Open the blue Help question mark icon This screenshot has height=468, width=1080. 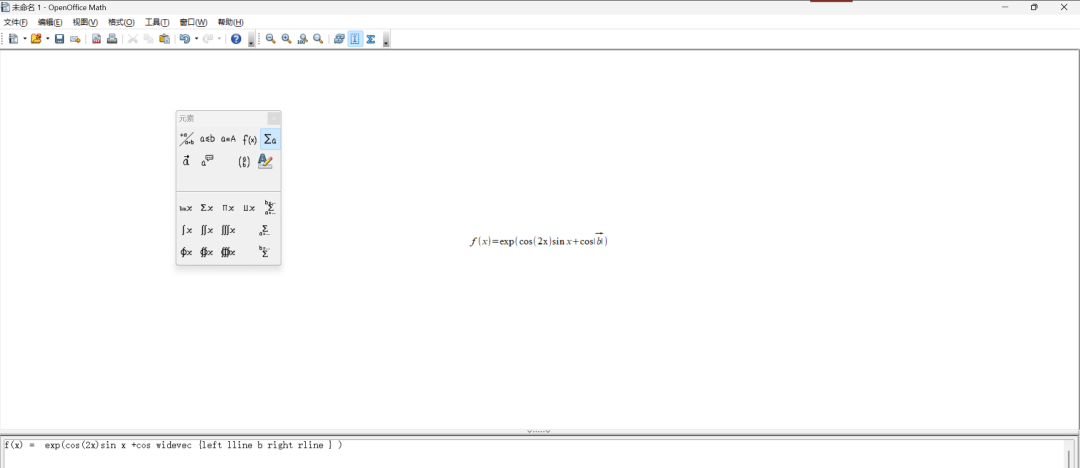[236, 39]
